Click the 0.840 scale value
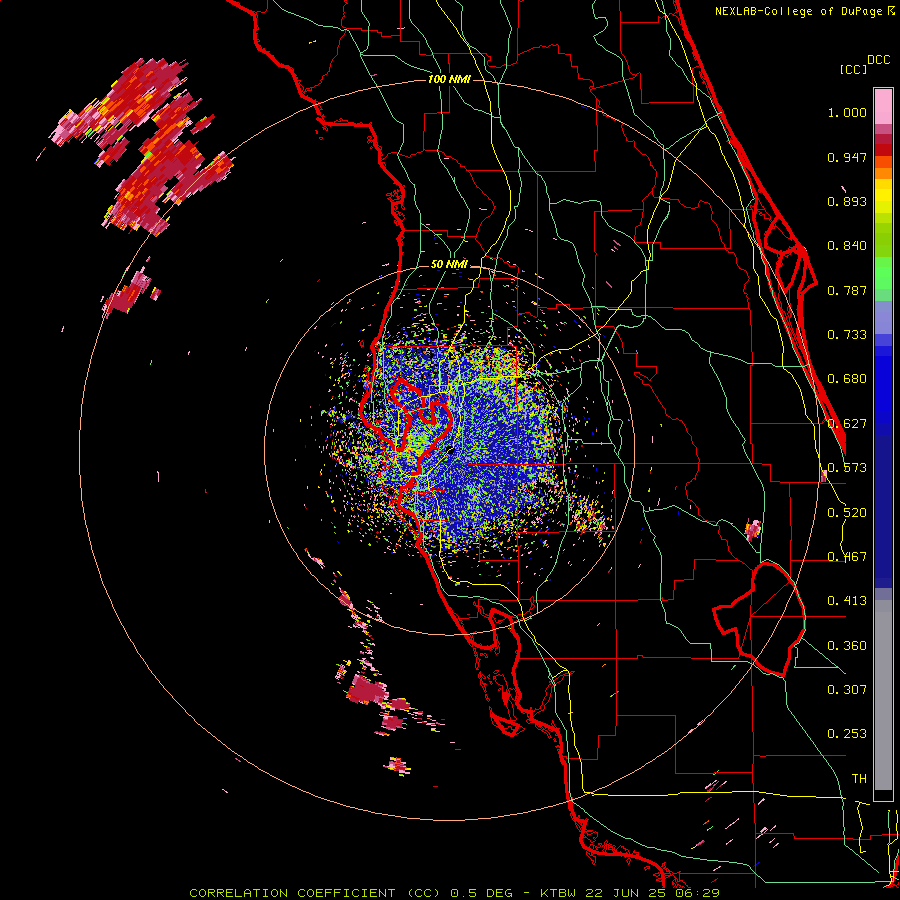This screenshot has height=900, width=900. coord(847,246)
